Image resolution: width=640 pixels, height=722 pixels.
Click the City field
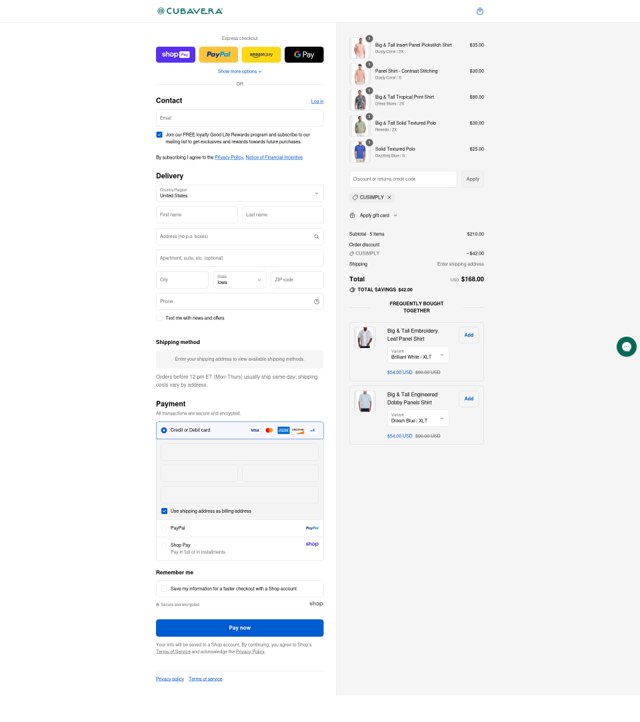pyautogui.click(x=182, y=280)
